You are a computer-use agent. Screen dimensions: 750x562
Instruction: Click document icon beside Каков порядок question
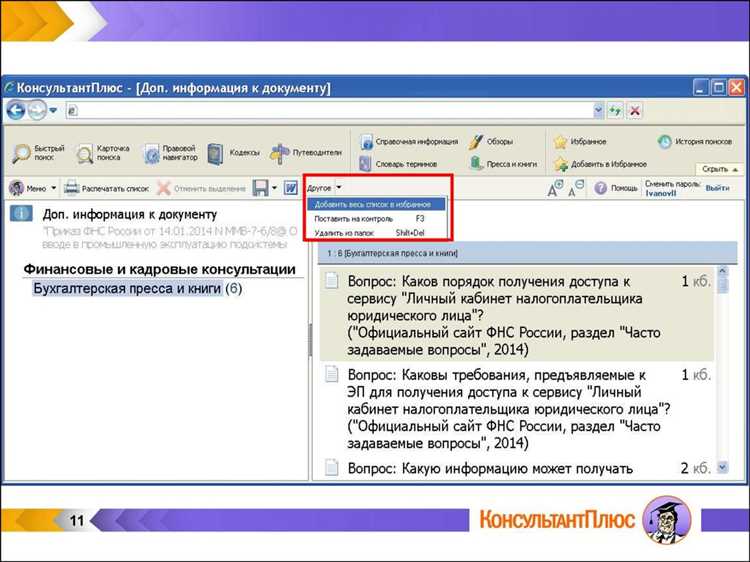331,280
